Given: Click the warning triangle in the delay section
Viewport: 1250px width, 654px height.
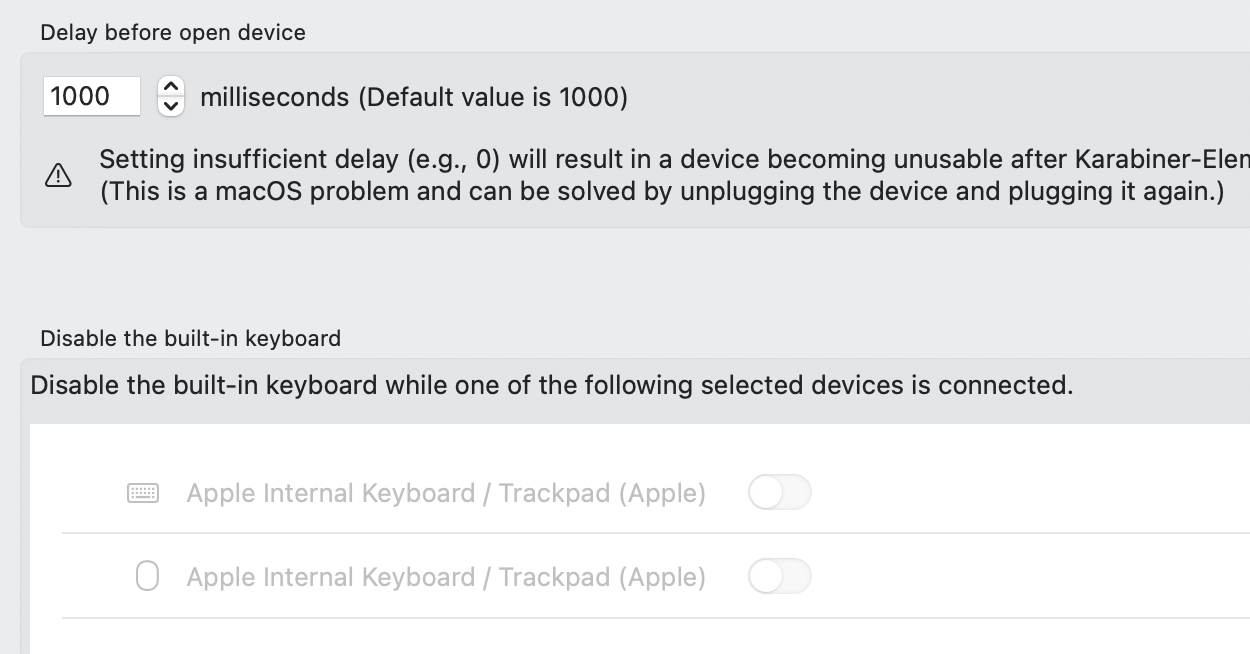Looking at the screenshot, I should pyautogui.click(x=58, y=176).
